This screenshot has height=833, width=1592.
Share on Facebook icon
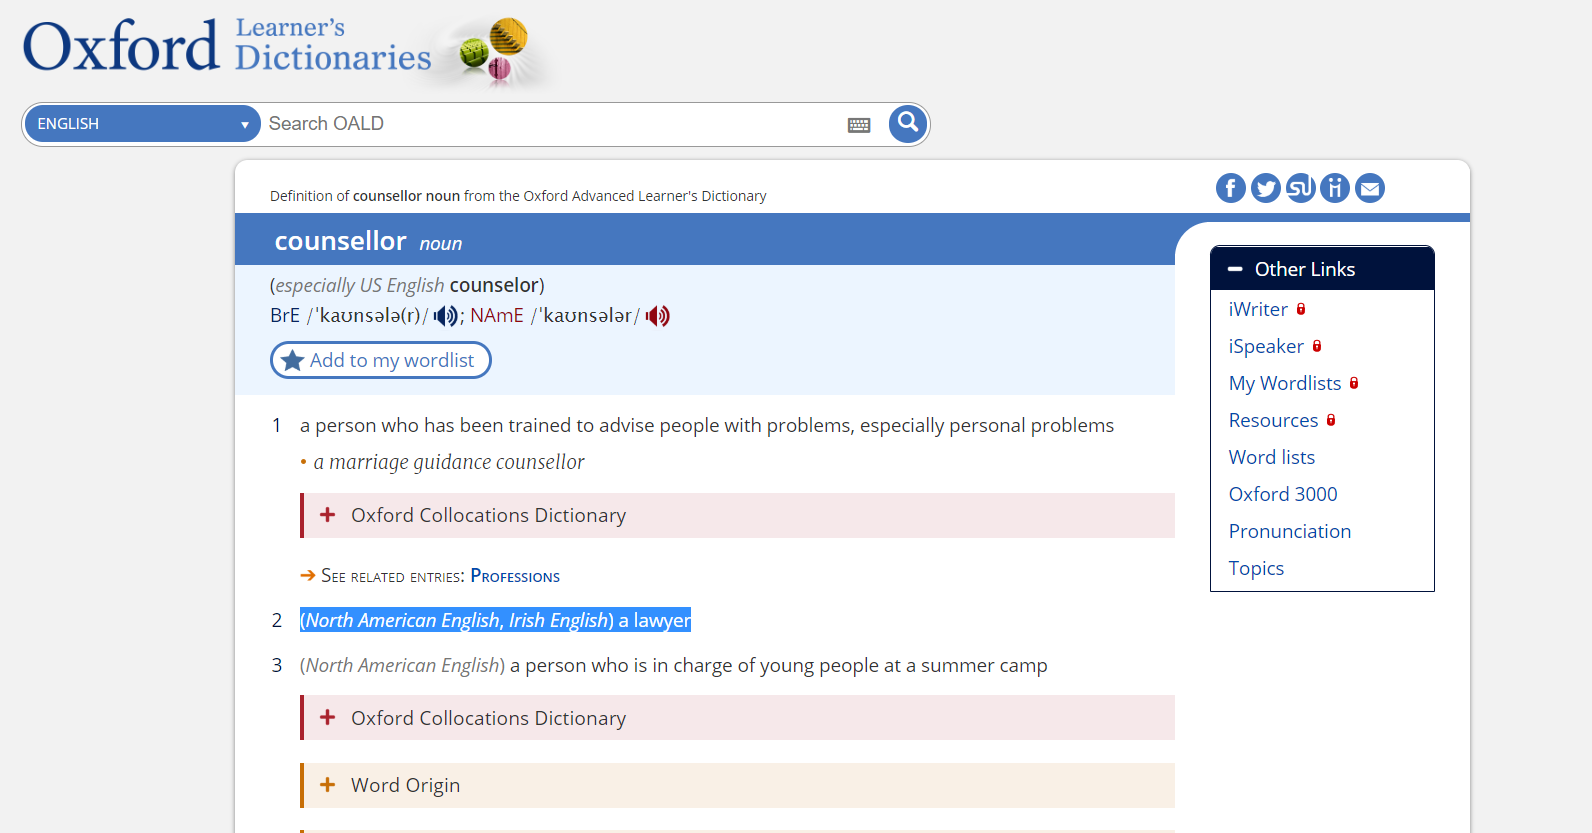point(1231,188)
